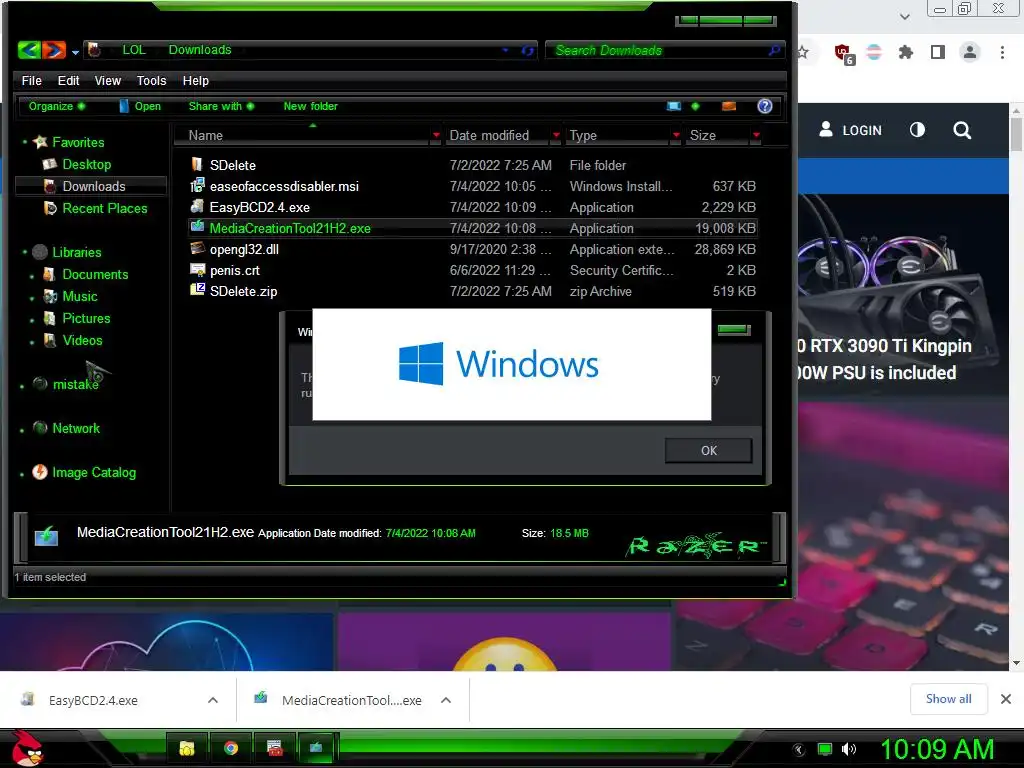Screen dimensions: 1024x768
Task: Click the Chrome taskbar icon
Action: coord(231,748)
